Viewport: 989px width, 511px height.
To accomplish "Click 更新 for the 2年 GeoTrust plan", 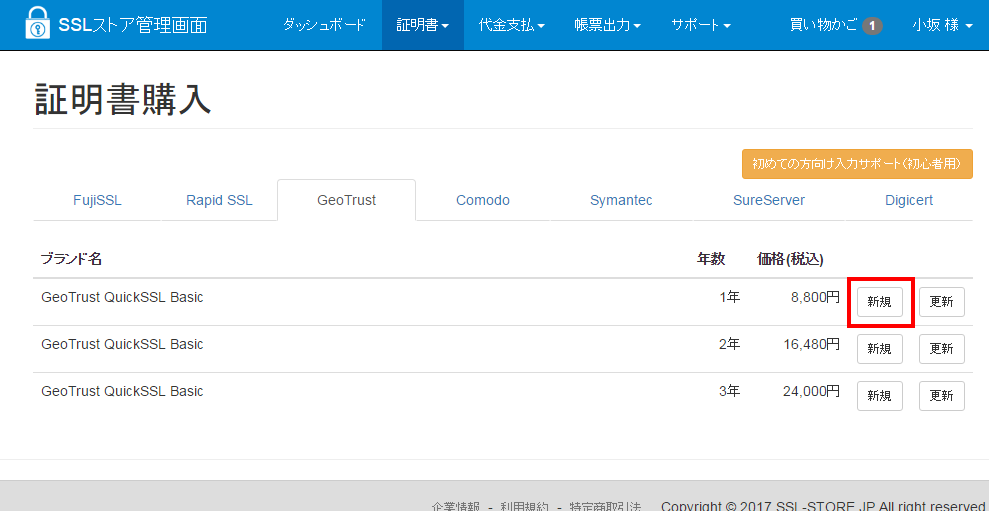I will (x=942, y=349).
